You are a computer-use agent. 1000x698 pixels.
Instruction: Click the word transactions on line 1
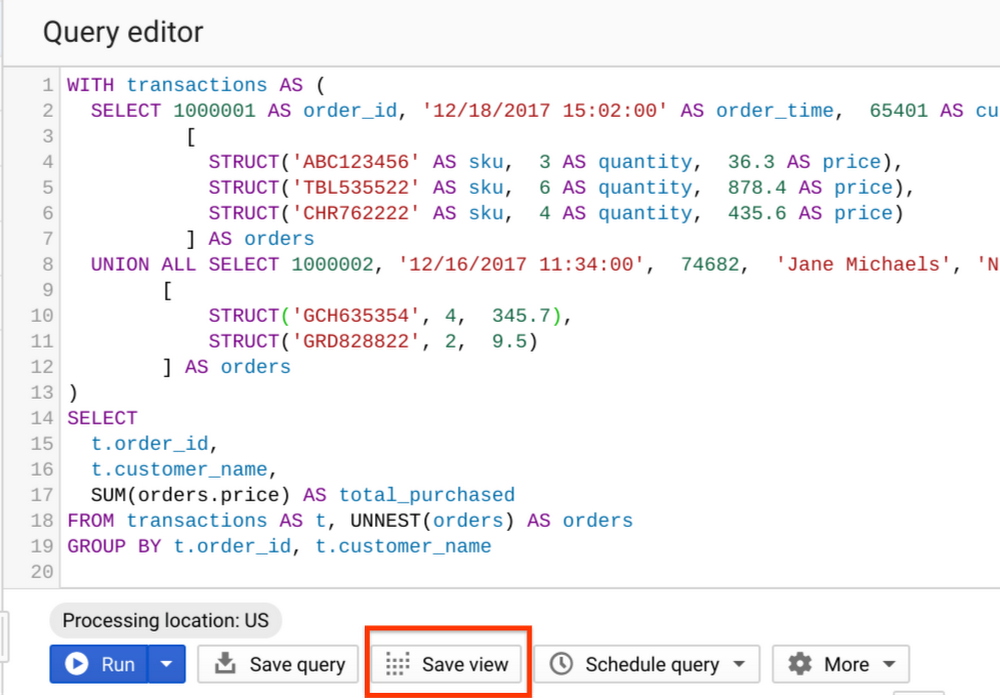click(197, 84)
